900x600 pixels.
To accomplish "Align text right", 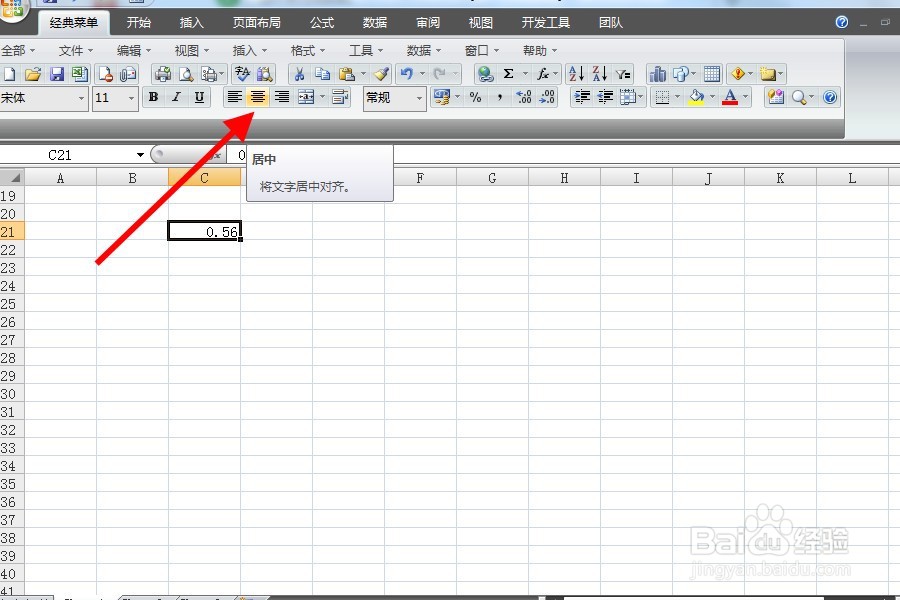I will pyautogui.click(x=281, y=98).
